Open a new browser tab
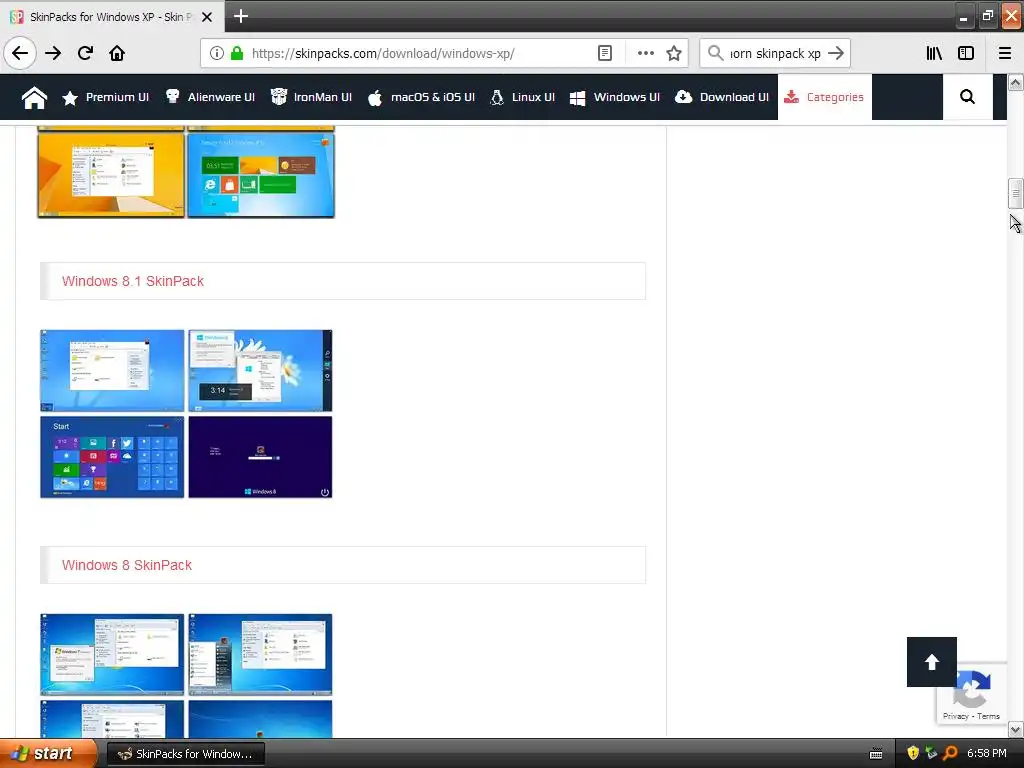Viewport: 1024px width, 768px height. click(240, 16)
